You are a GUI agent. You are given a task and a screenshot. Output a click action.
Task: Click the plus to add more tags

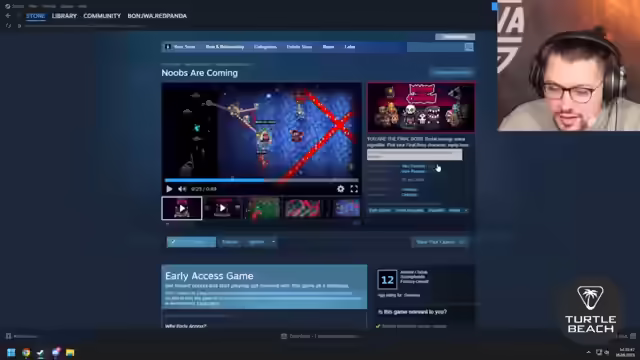pos(466,210)
